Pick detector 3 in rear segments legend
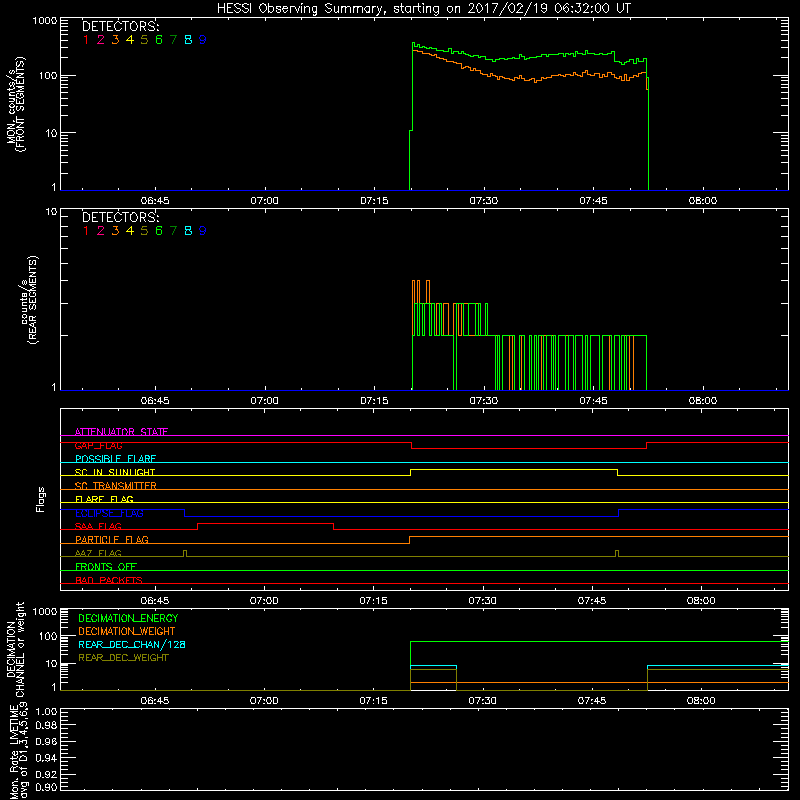The width and height of the screenshot is (800, 800). click(x=115, y=231)
